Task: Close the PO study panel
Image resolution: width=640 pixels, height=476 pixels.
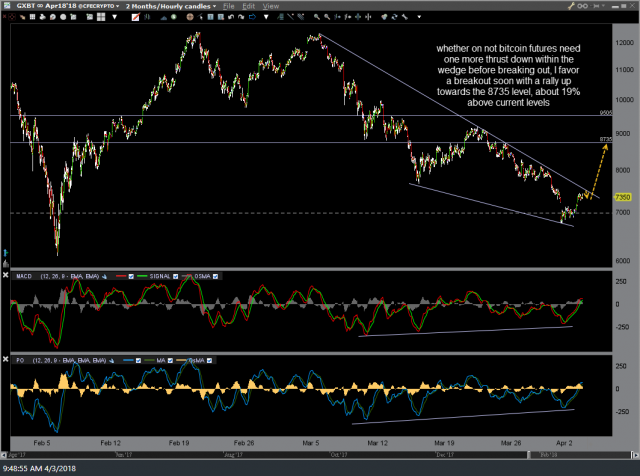Action: pos(5,359)
